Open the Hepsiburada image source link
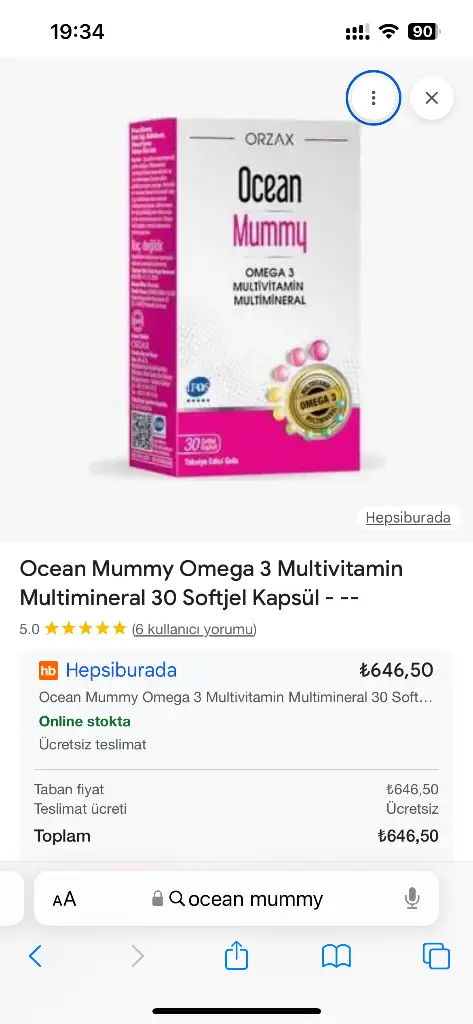This screenshot has height=1024, width=473. pyautogui.click(x=408, y=518)
